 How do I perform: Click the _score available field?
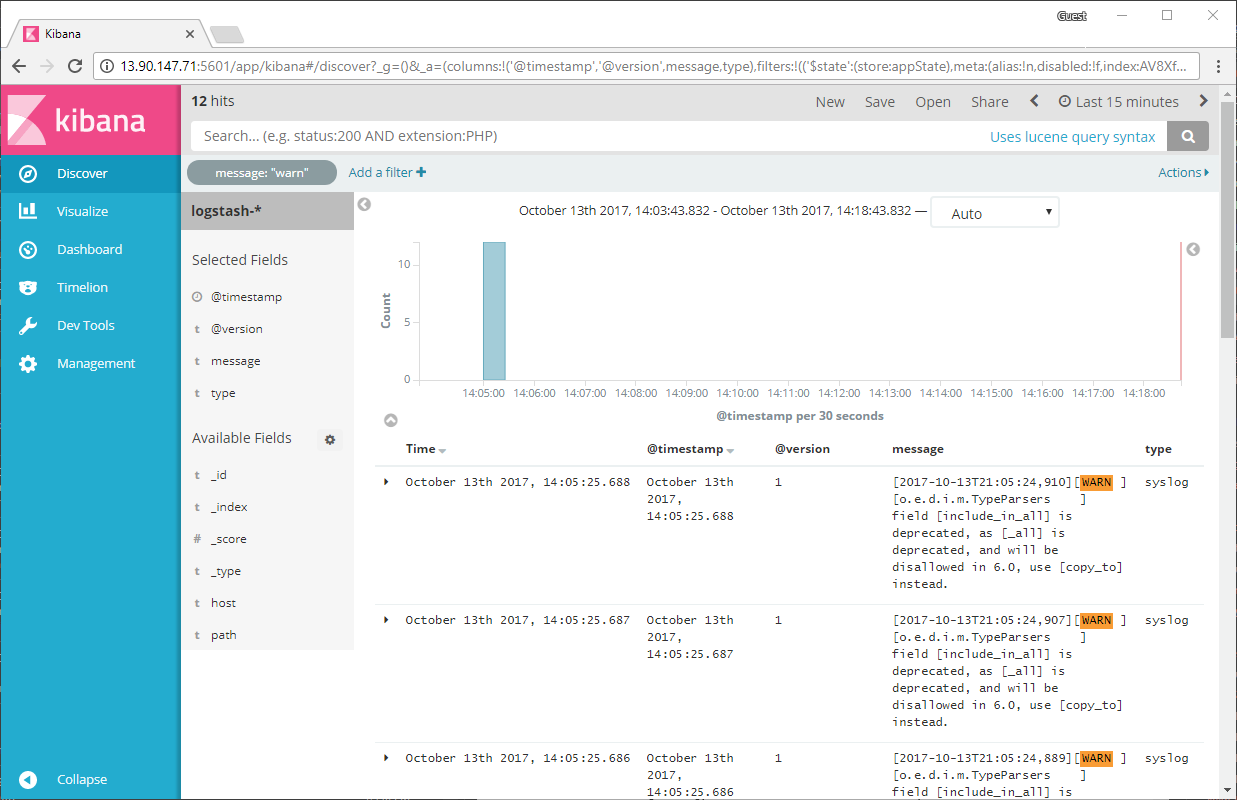(228, 539)
